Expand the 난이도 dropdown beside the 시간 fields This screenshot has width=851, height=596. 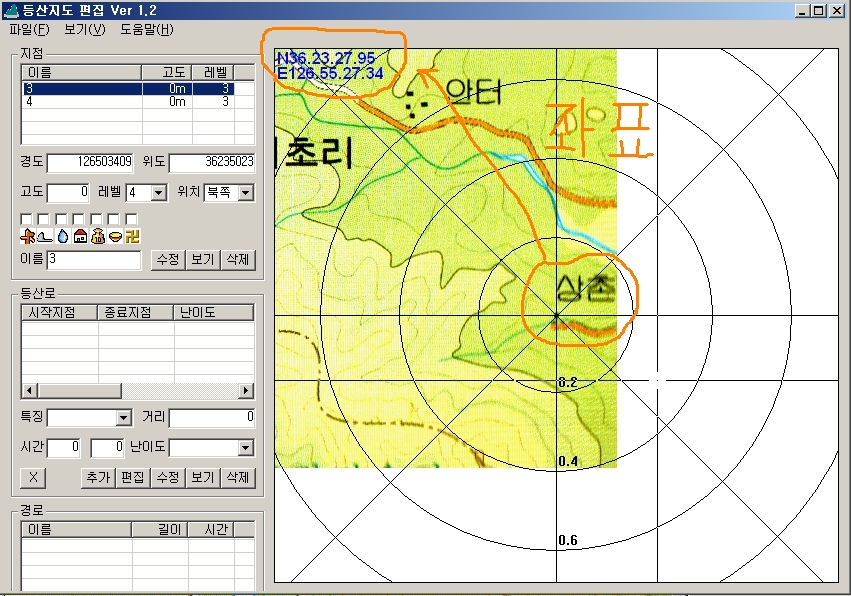point(245,448)
